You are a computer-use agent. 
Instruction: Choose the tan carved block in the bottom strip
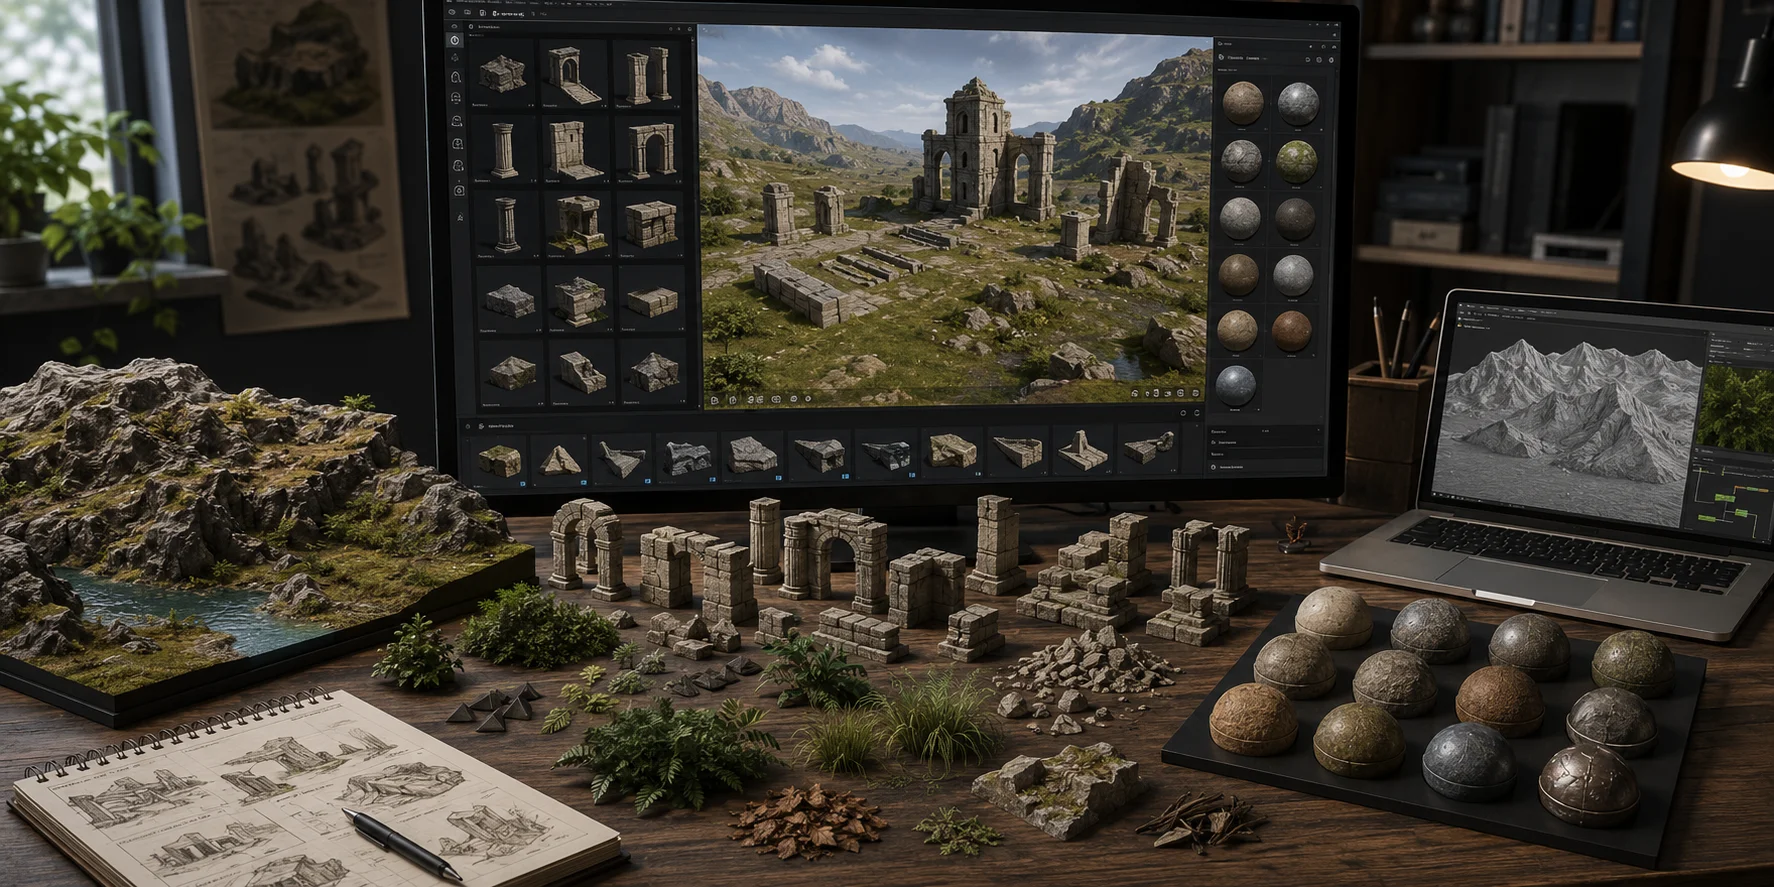[x=951, y=452]
